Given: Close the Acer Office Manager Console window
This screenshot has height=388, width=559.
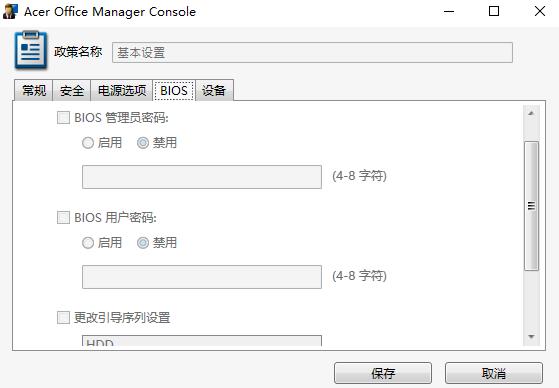Looking at the screenshot, I should click(x=540, y=11).
